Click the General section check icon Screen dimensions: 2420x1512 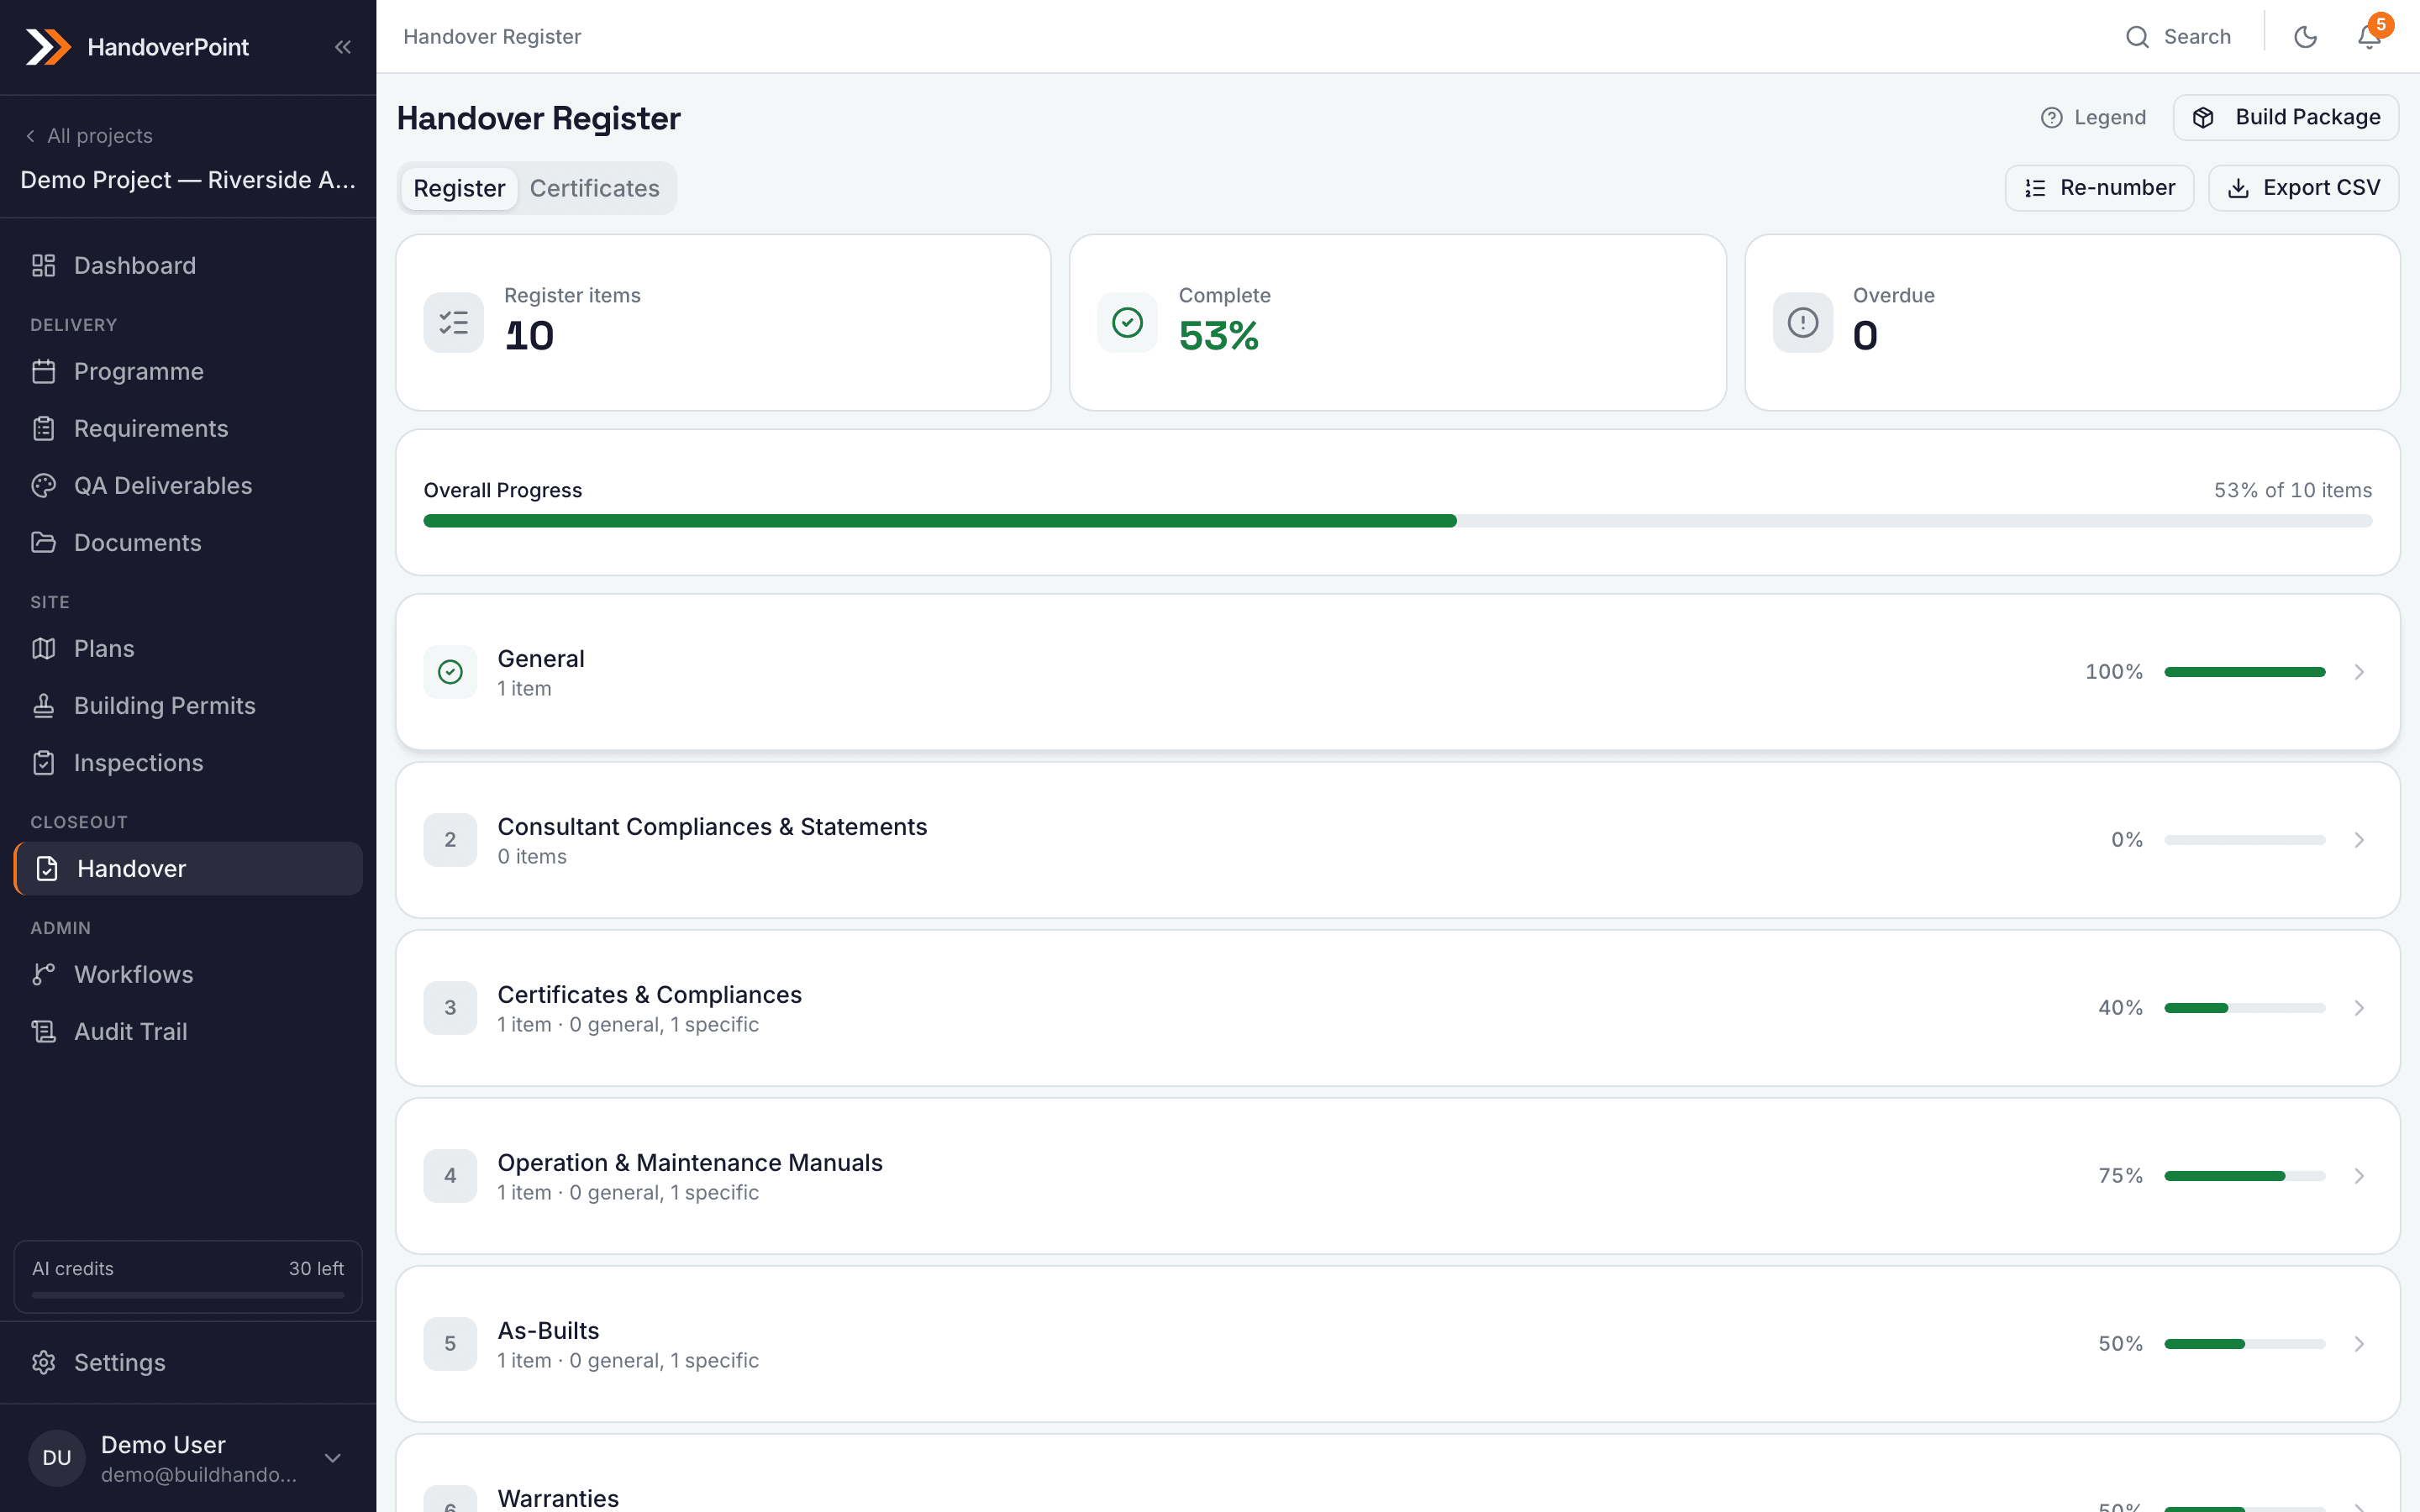pyautogui.click(x=450, y=672)
